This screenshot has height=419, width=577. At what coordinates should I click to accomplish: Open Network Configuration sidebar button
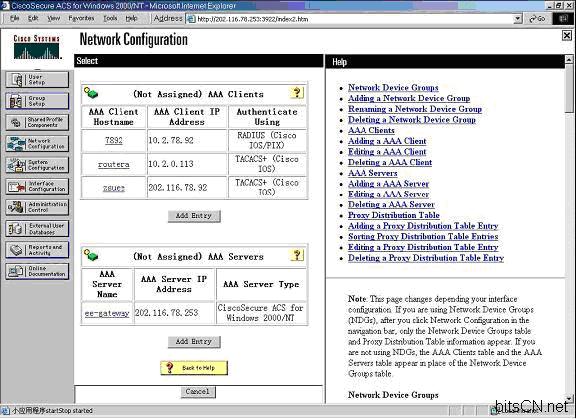click(37, 143)
